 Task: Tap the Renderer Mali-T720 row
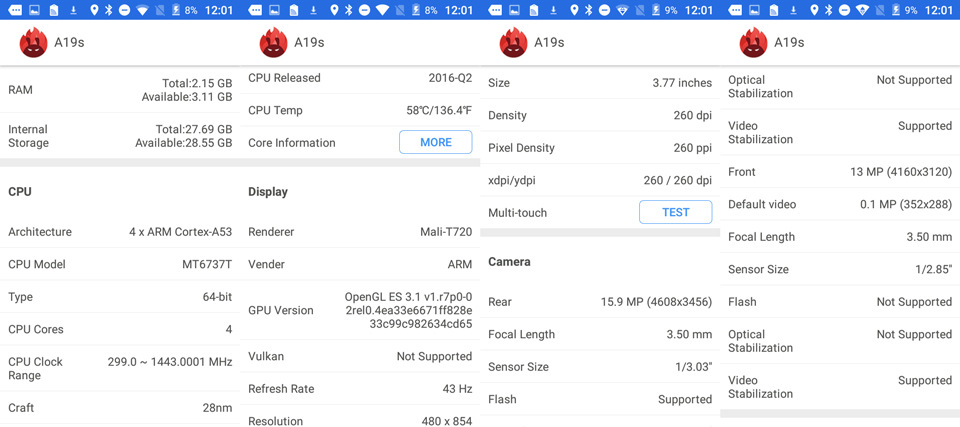pyautogui.click(x=360, y=232)
